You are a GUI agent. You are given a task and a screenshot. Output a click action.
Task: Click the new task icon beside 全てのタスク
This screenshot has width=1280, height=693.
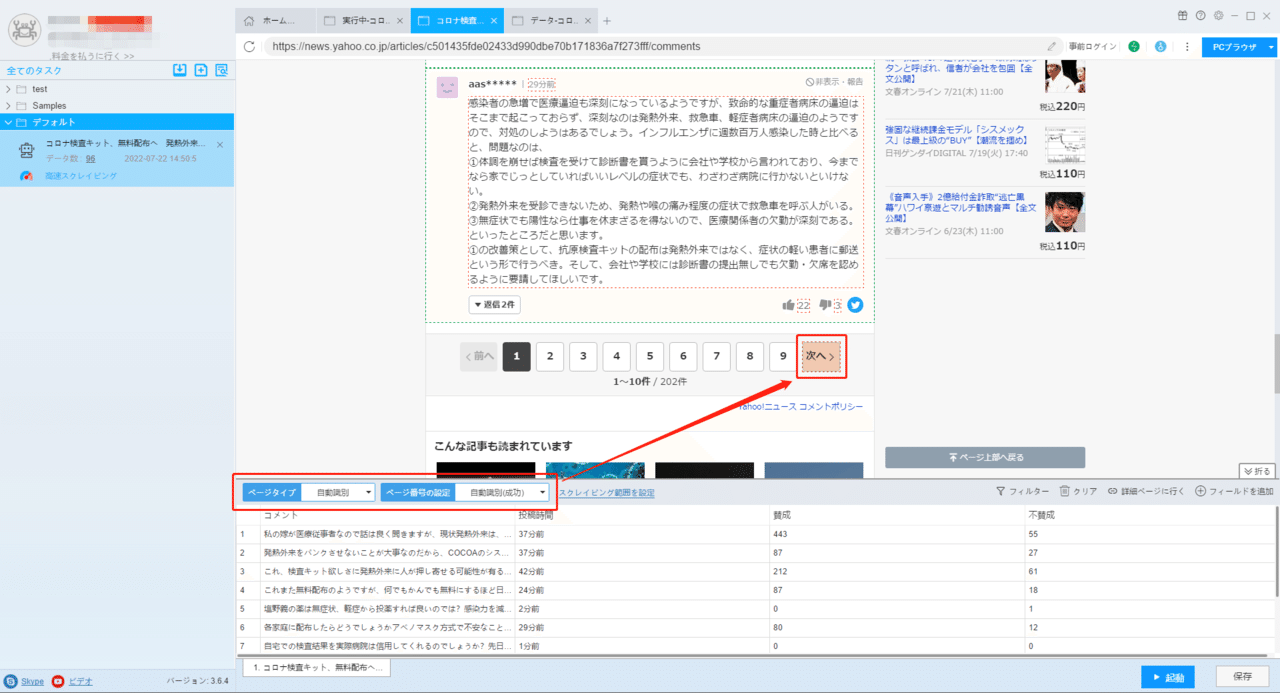point(201,70)
